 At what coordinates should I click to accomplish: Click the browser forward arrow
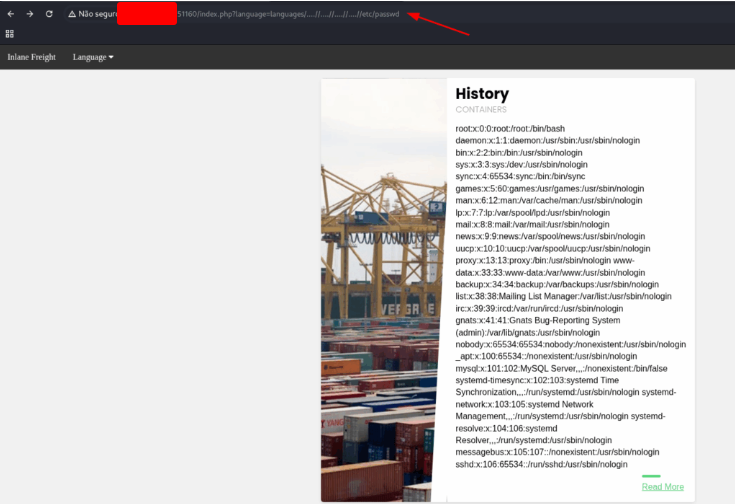(29, 14)
